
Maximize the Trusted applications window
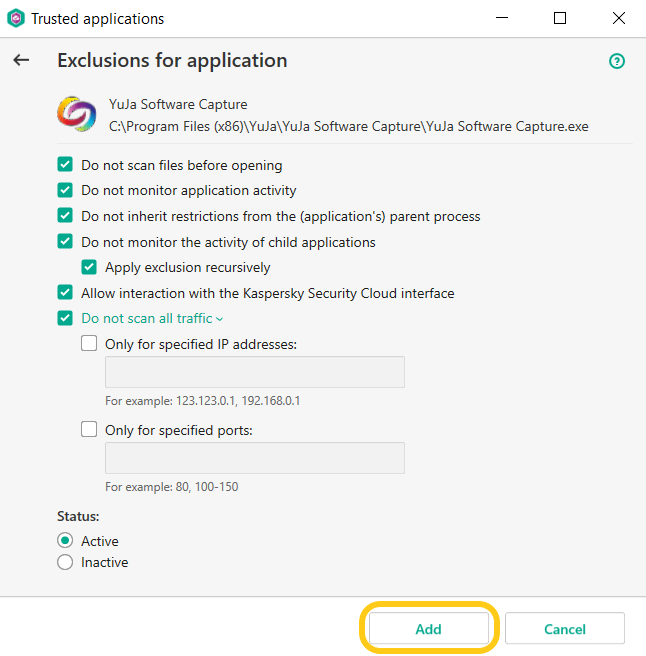click(560, 18)
